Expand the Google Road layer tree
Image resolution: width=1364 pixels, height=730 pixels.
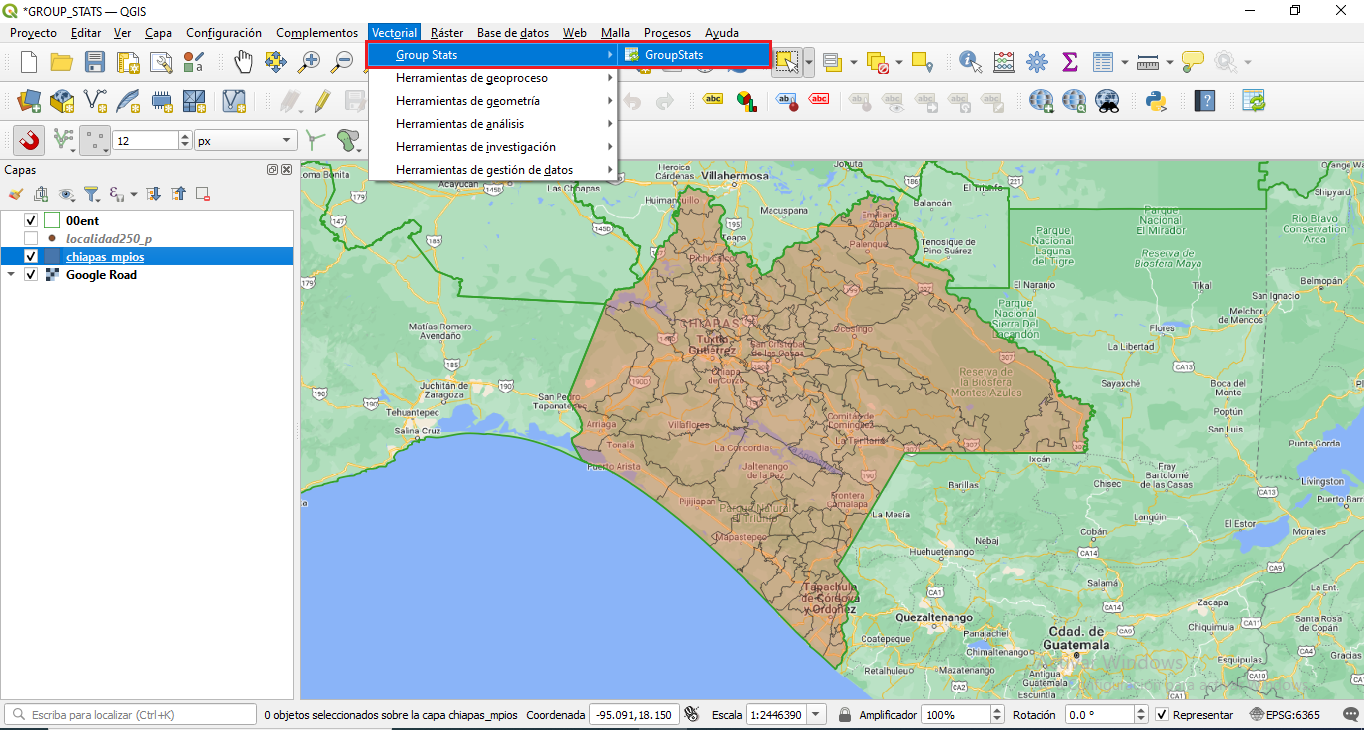pos(11,275)
